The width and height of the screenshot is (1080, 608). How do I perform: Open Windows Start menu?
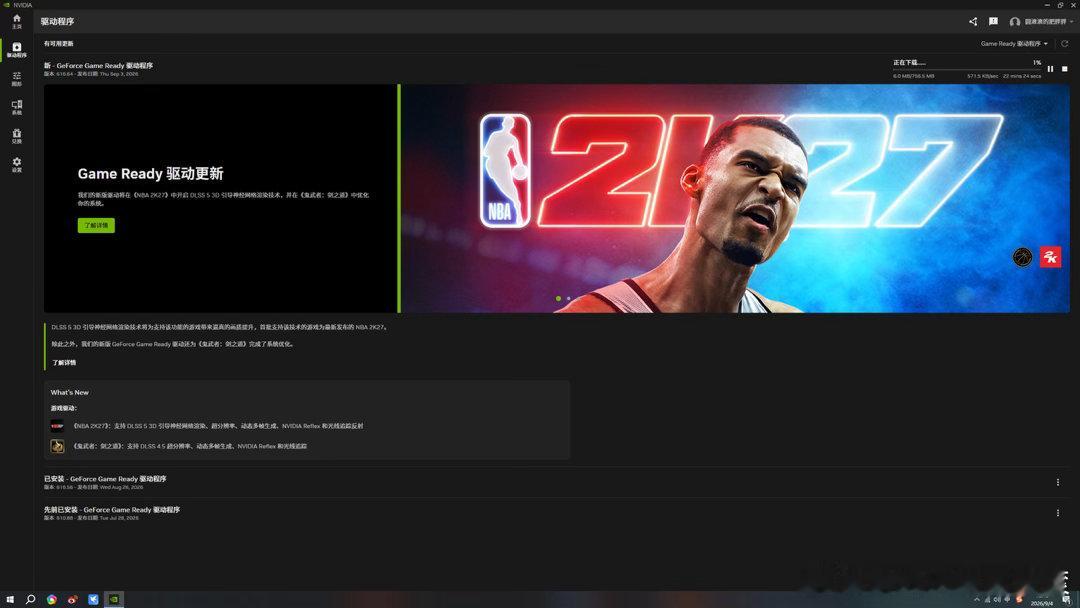[x=10, y=599]
